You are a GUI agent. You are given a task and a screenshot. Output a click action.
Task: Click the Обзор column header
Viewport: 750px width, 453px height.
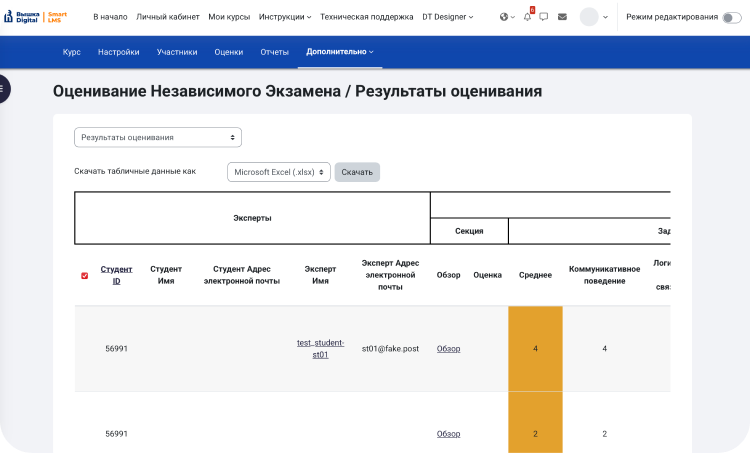point(448,275)
